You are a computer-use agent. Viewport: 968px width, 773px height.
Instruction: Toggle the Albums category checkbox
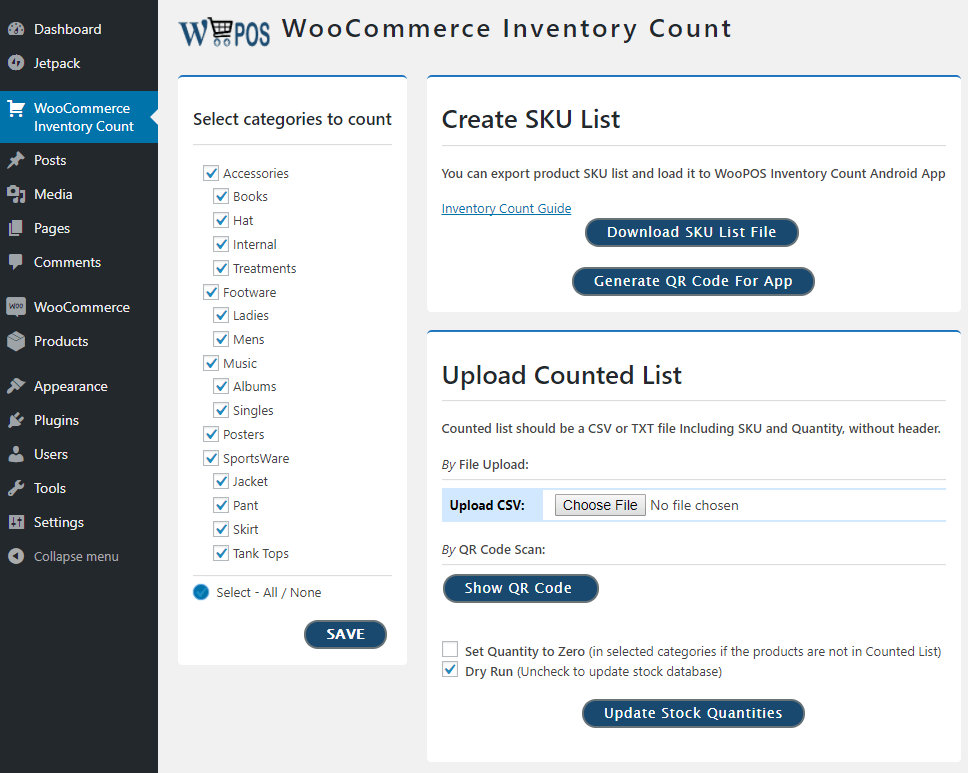click(221, 386)
